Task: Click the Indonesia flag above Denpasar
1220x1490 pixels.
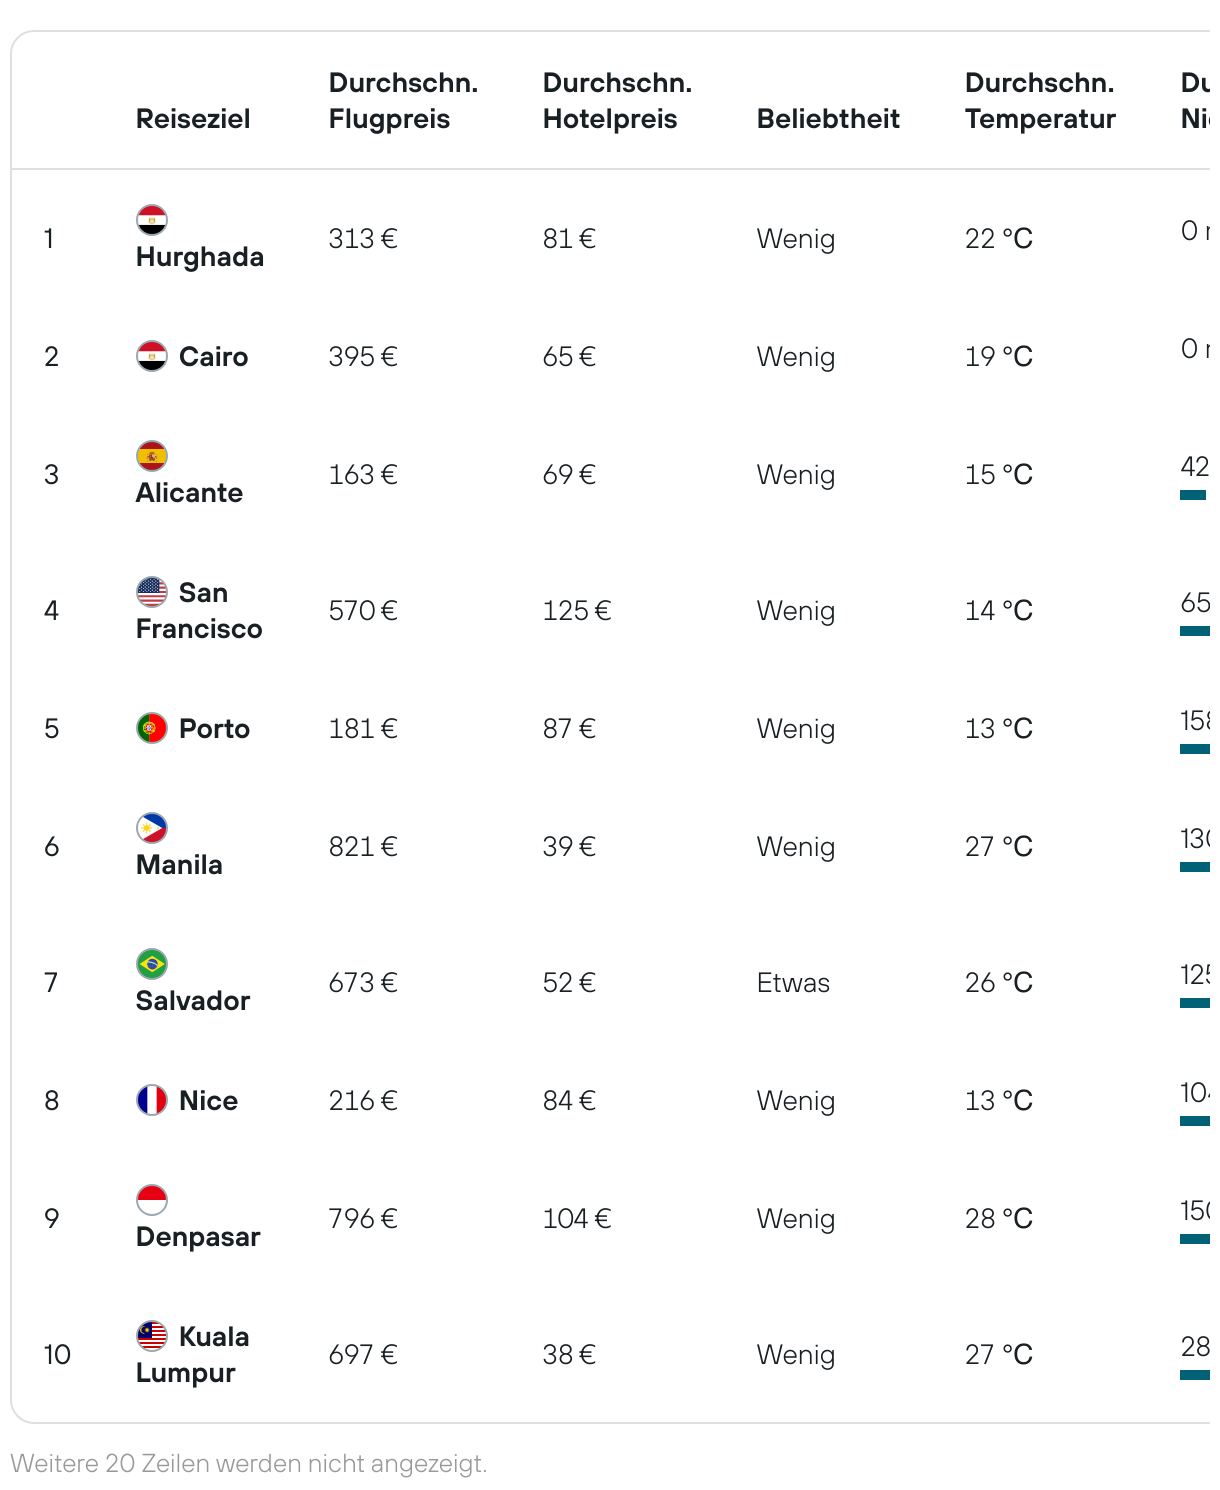Action: tap(152, 1200)
